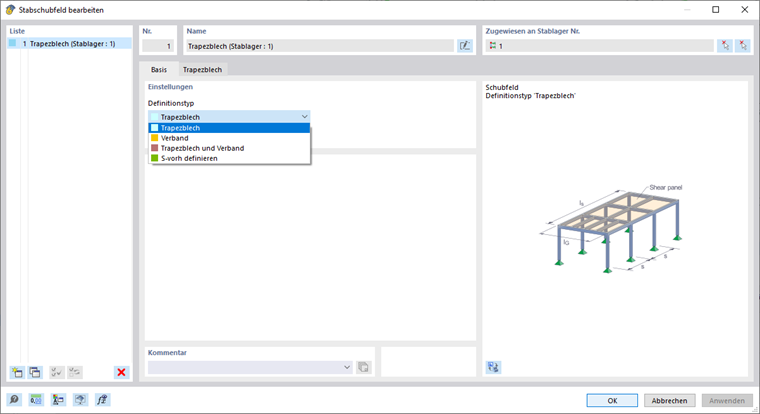Click the Name input field
Image resolution: width=760 pixels, height=414 pixels.
tap(320, 46)
